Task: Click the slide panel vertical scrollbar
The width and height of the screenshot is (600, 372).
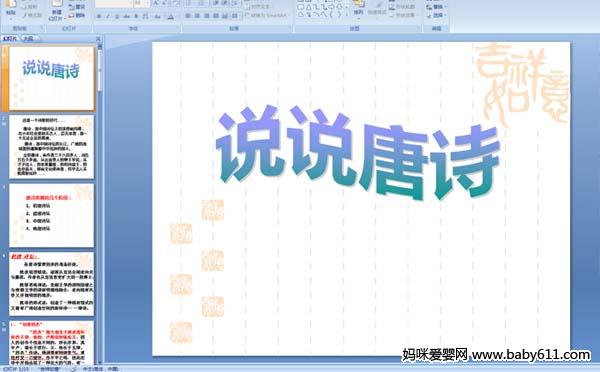Action: [x=100, y=203]
